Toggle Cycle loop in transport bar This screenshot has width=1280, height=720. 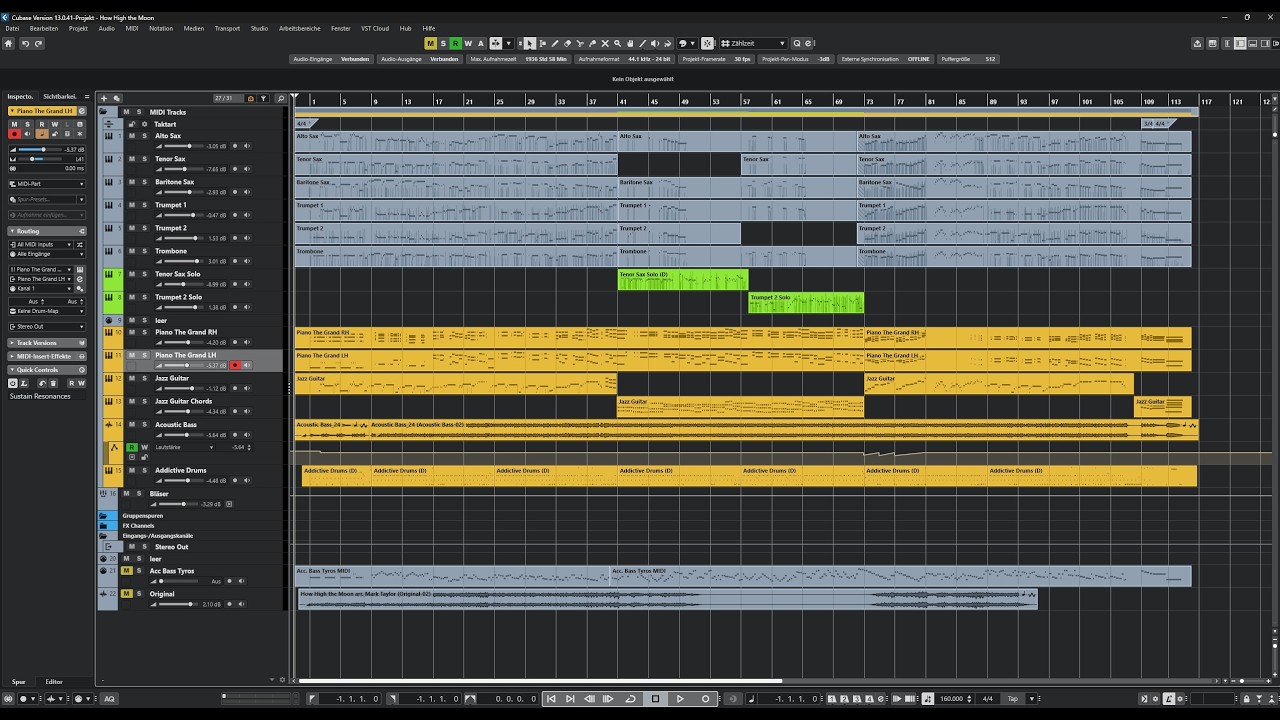coord(631,699)
